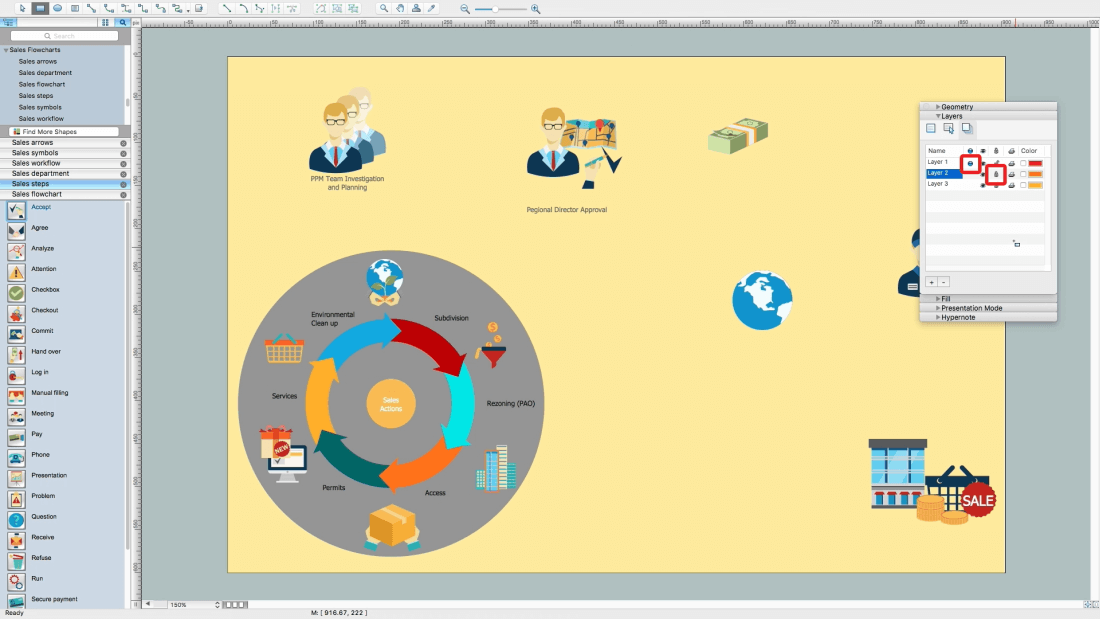1100x619 pixels.
Task: Switch to the third Layers panel tab
Action: point(967,128)
